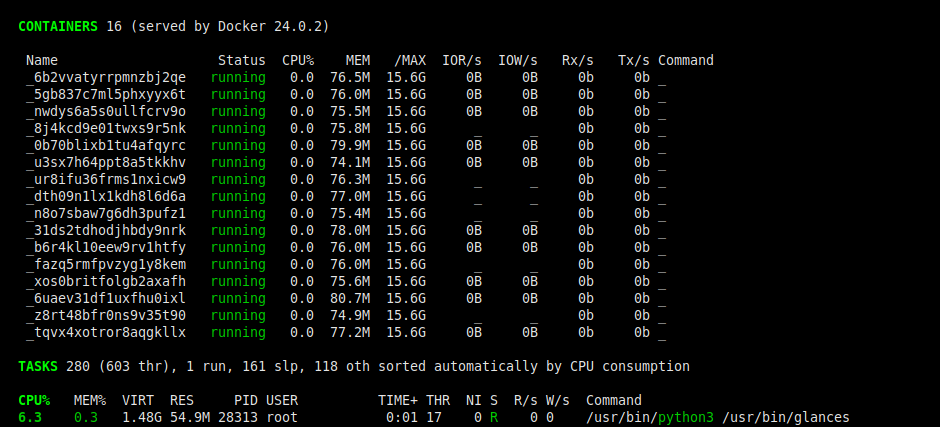The height and width of the screenshot is (427, 940).
Task: Click the process 6.3 CPU value
Action: coord(30,417)
